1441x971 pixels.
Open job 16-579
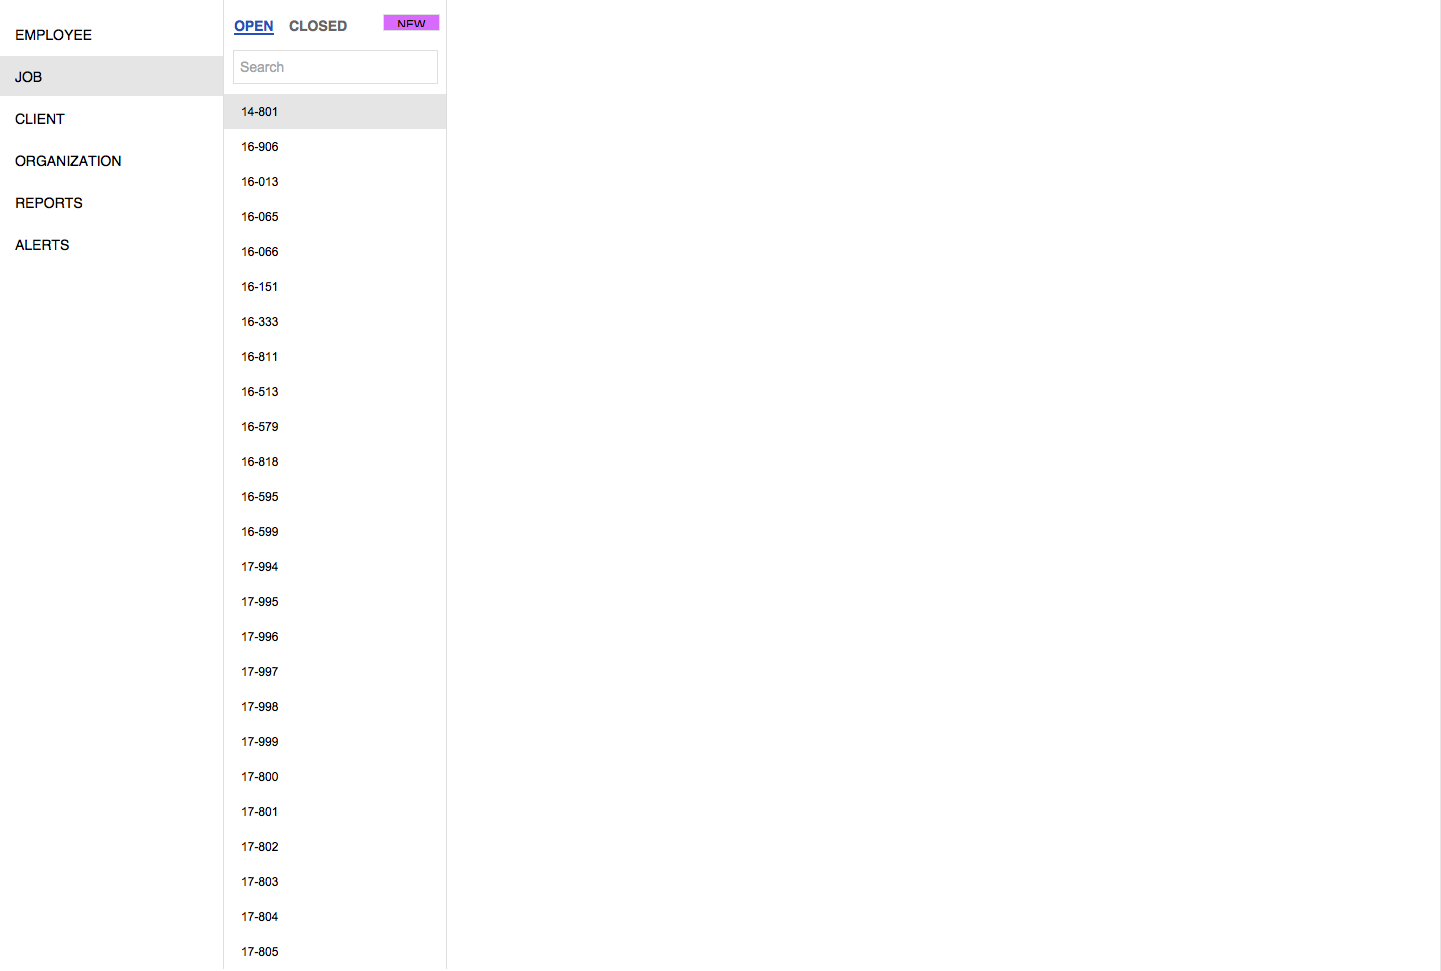[335, 427]
